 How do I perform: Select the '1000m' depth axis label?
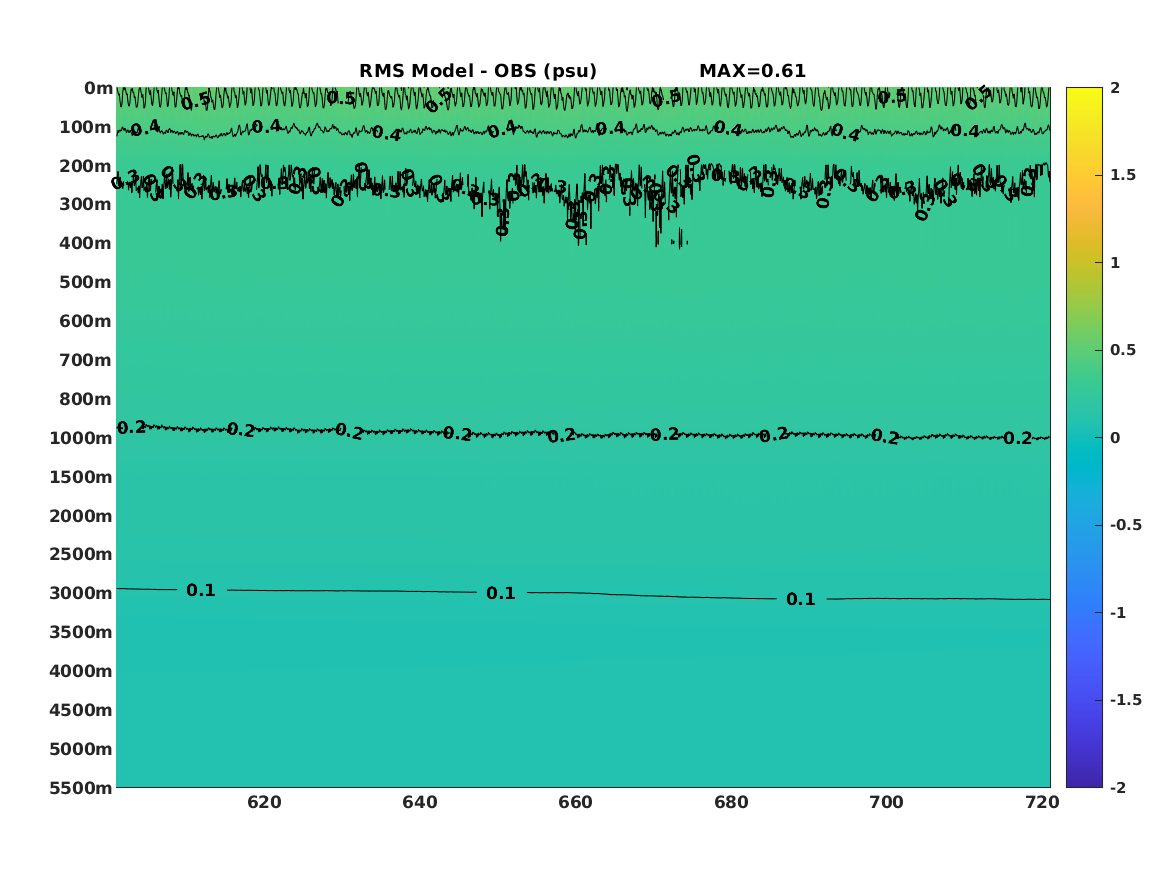81,438
